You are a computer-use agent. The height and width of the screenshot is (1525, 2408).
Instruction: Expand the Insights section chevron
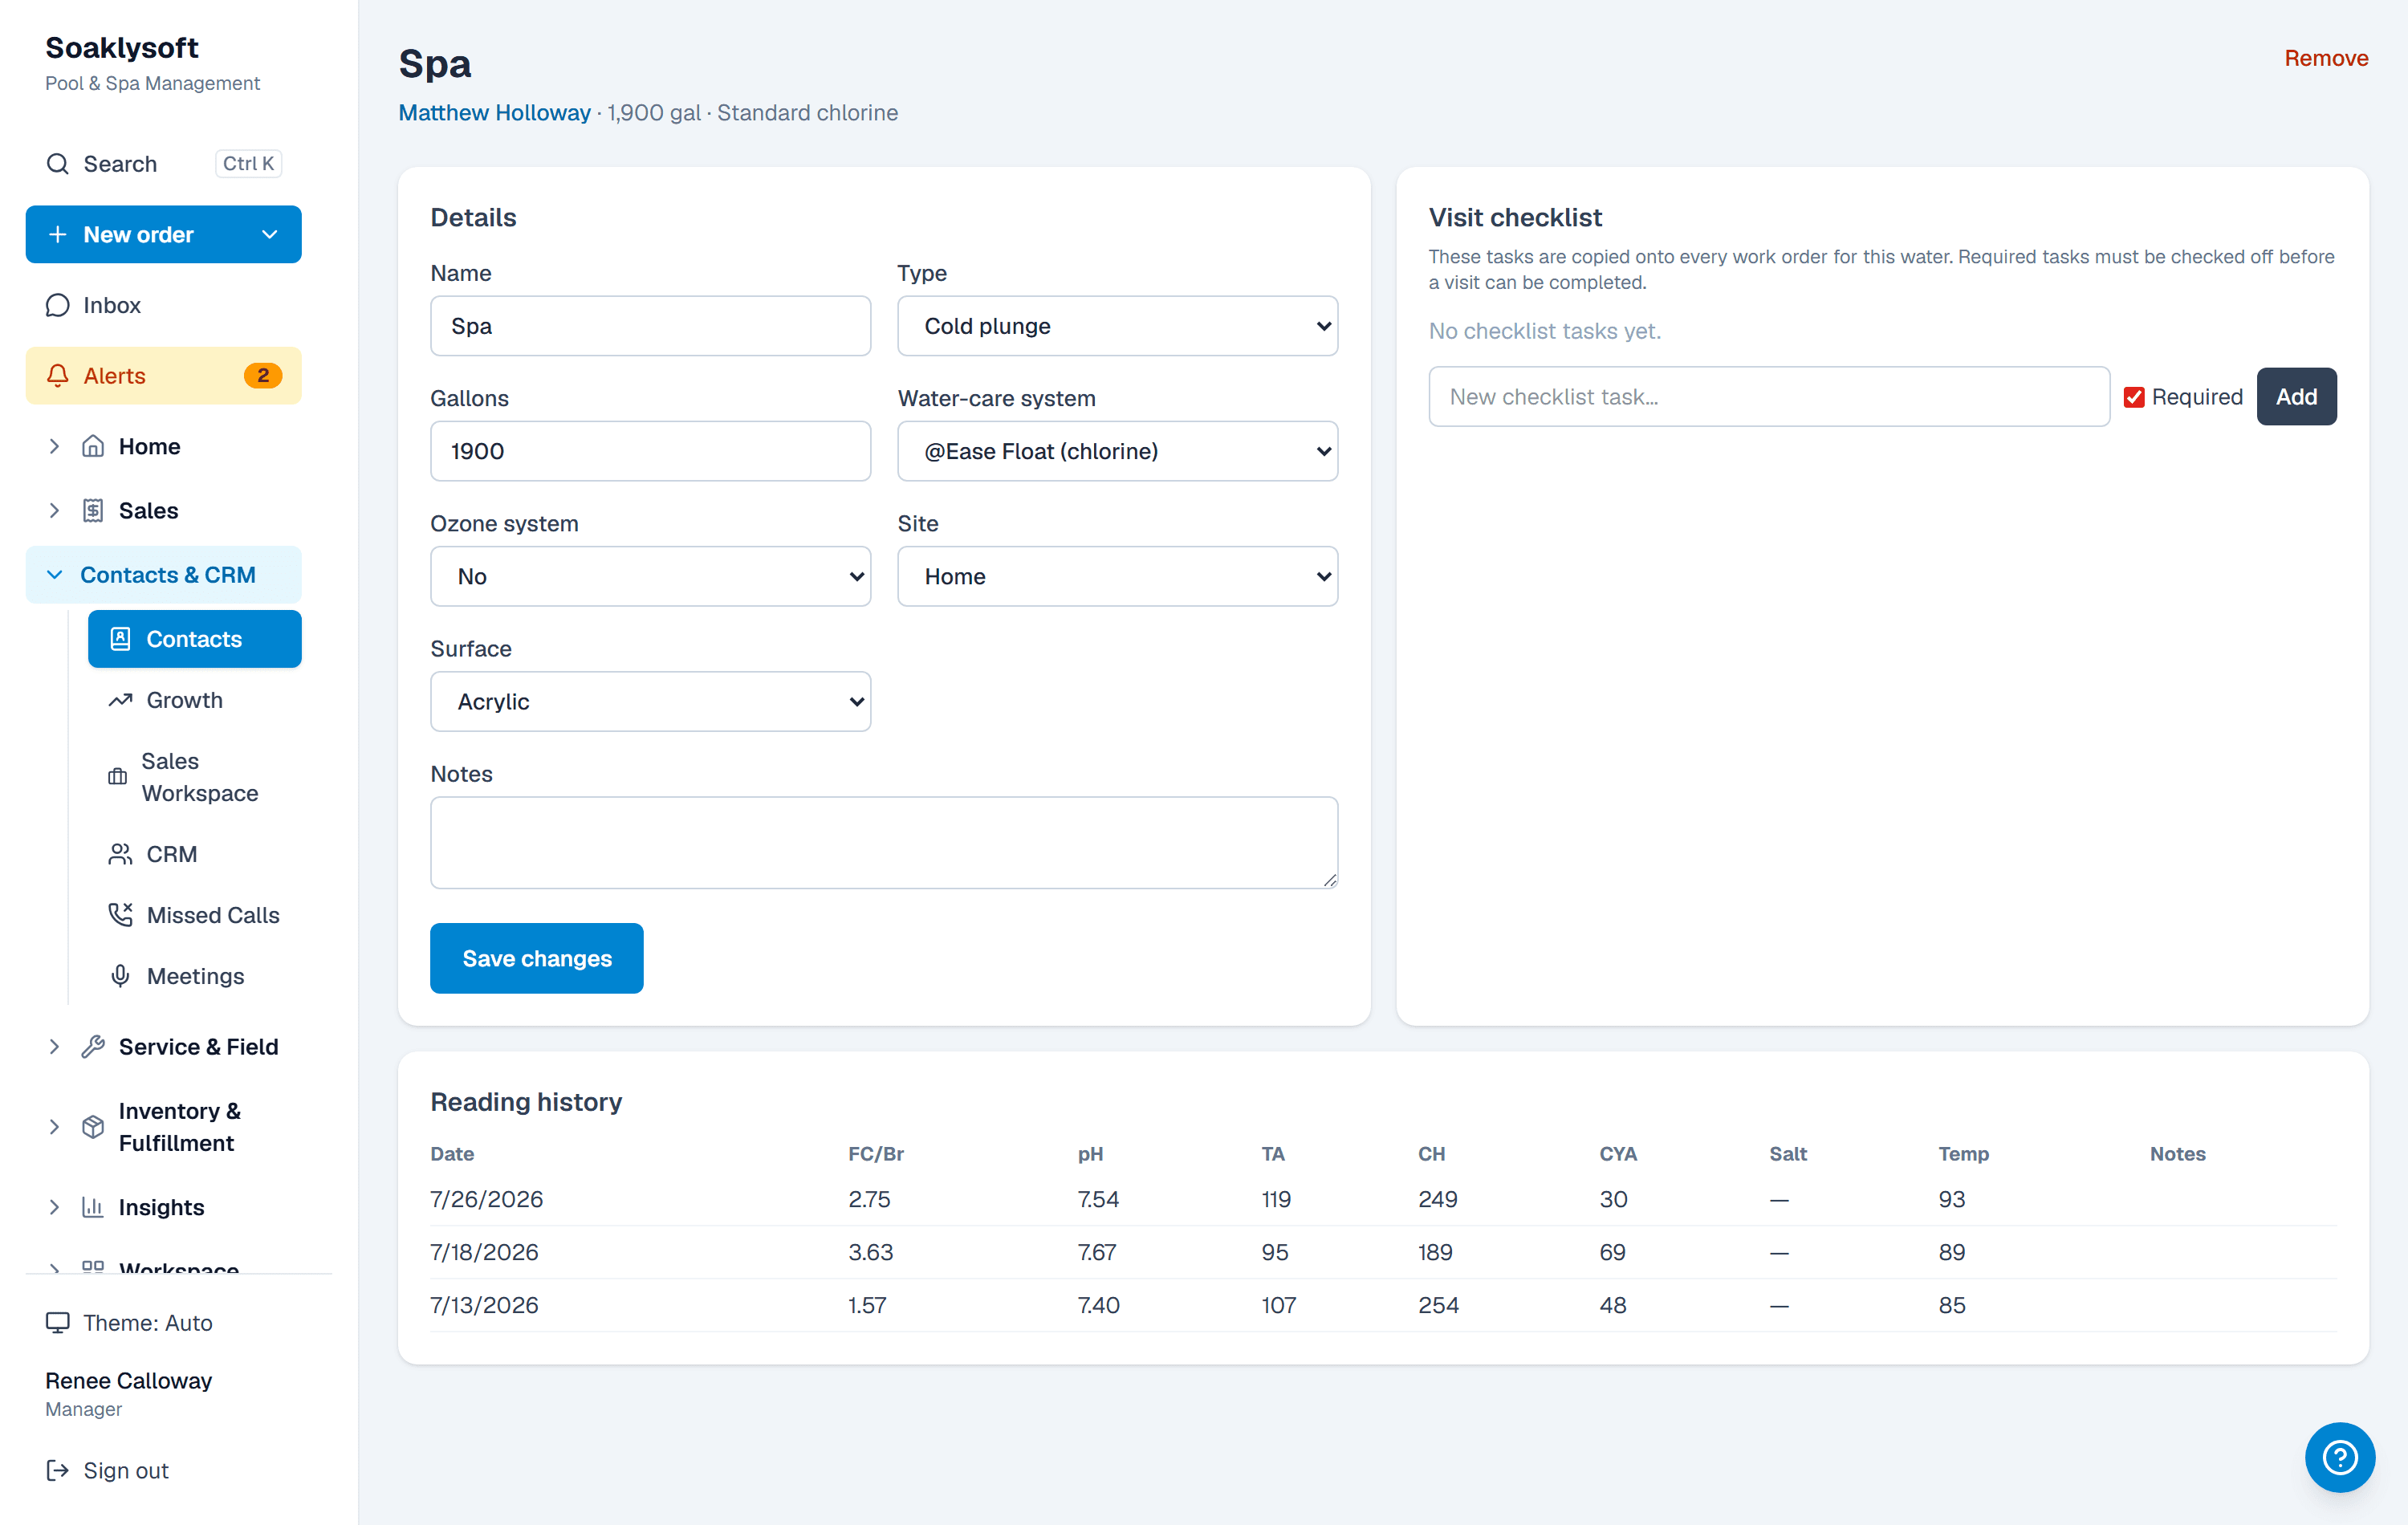click(x=54, y=1207)
